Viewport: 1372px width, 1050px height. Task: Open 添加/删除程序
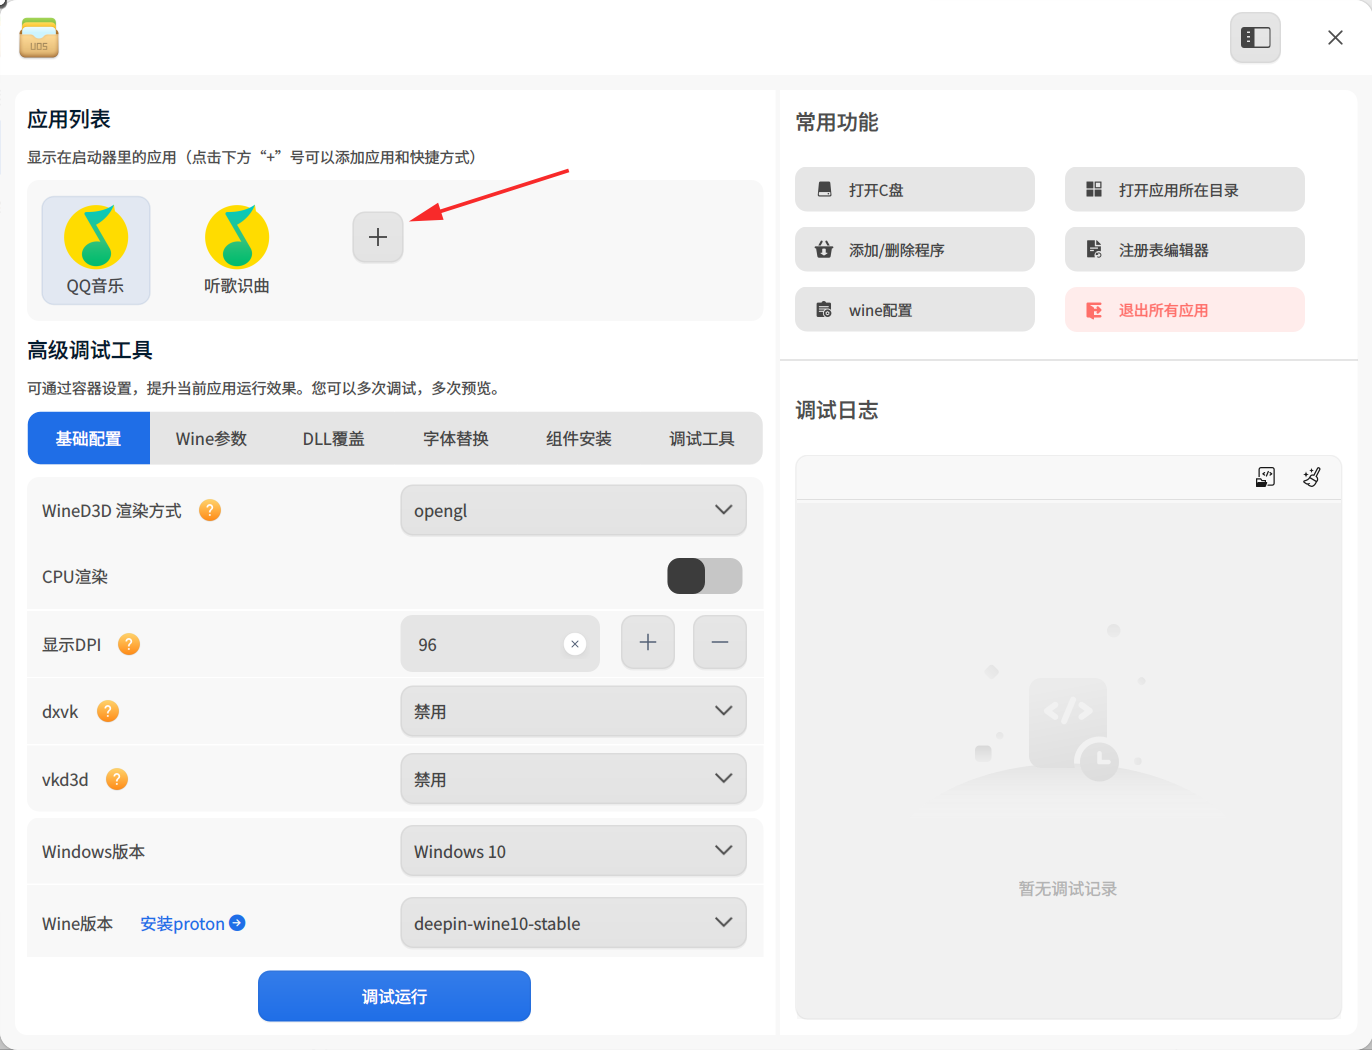915,249
